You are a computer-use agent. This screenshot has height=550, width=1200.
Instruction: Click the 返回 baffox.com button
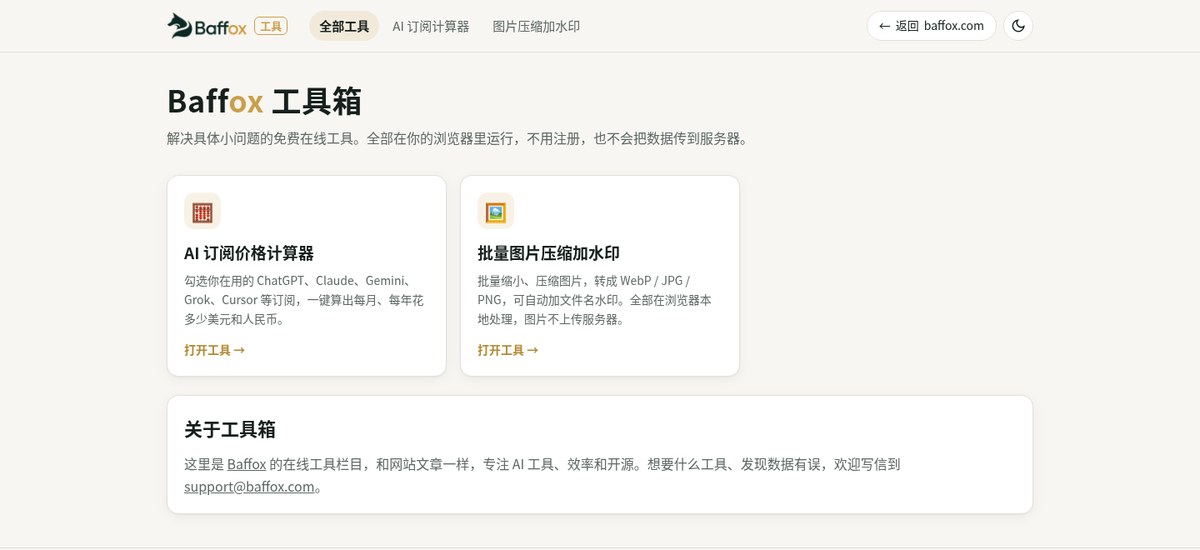coord(931,26)
